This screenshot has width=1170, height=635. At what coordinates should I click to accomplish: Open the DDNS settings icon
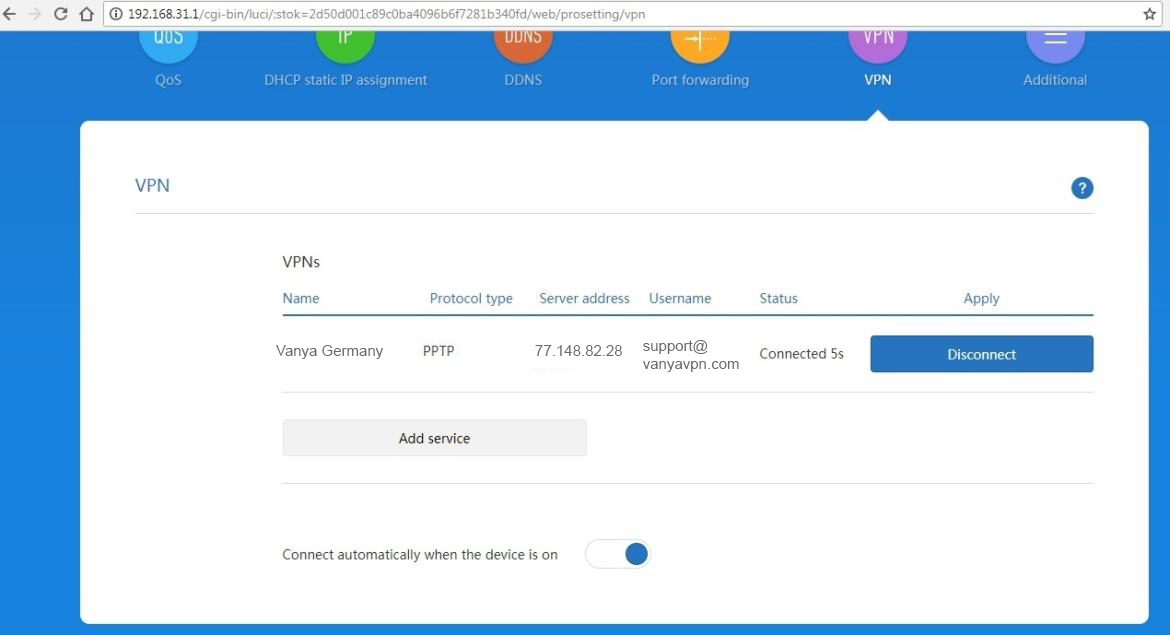pyautogui.click(x=522, y=42)
